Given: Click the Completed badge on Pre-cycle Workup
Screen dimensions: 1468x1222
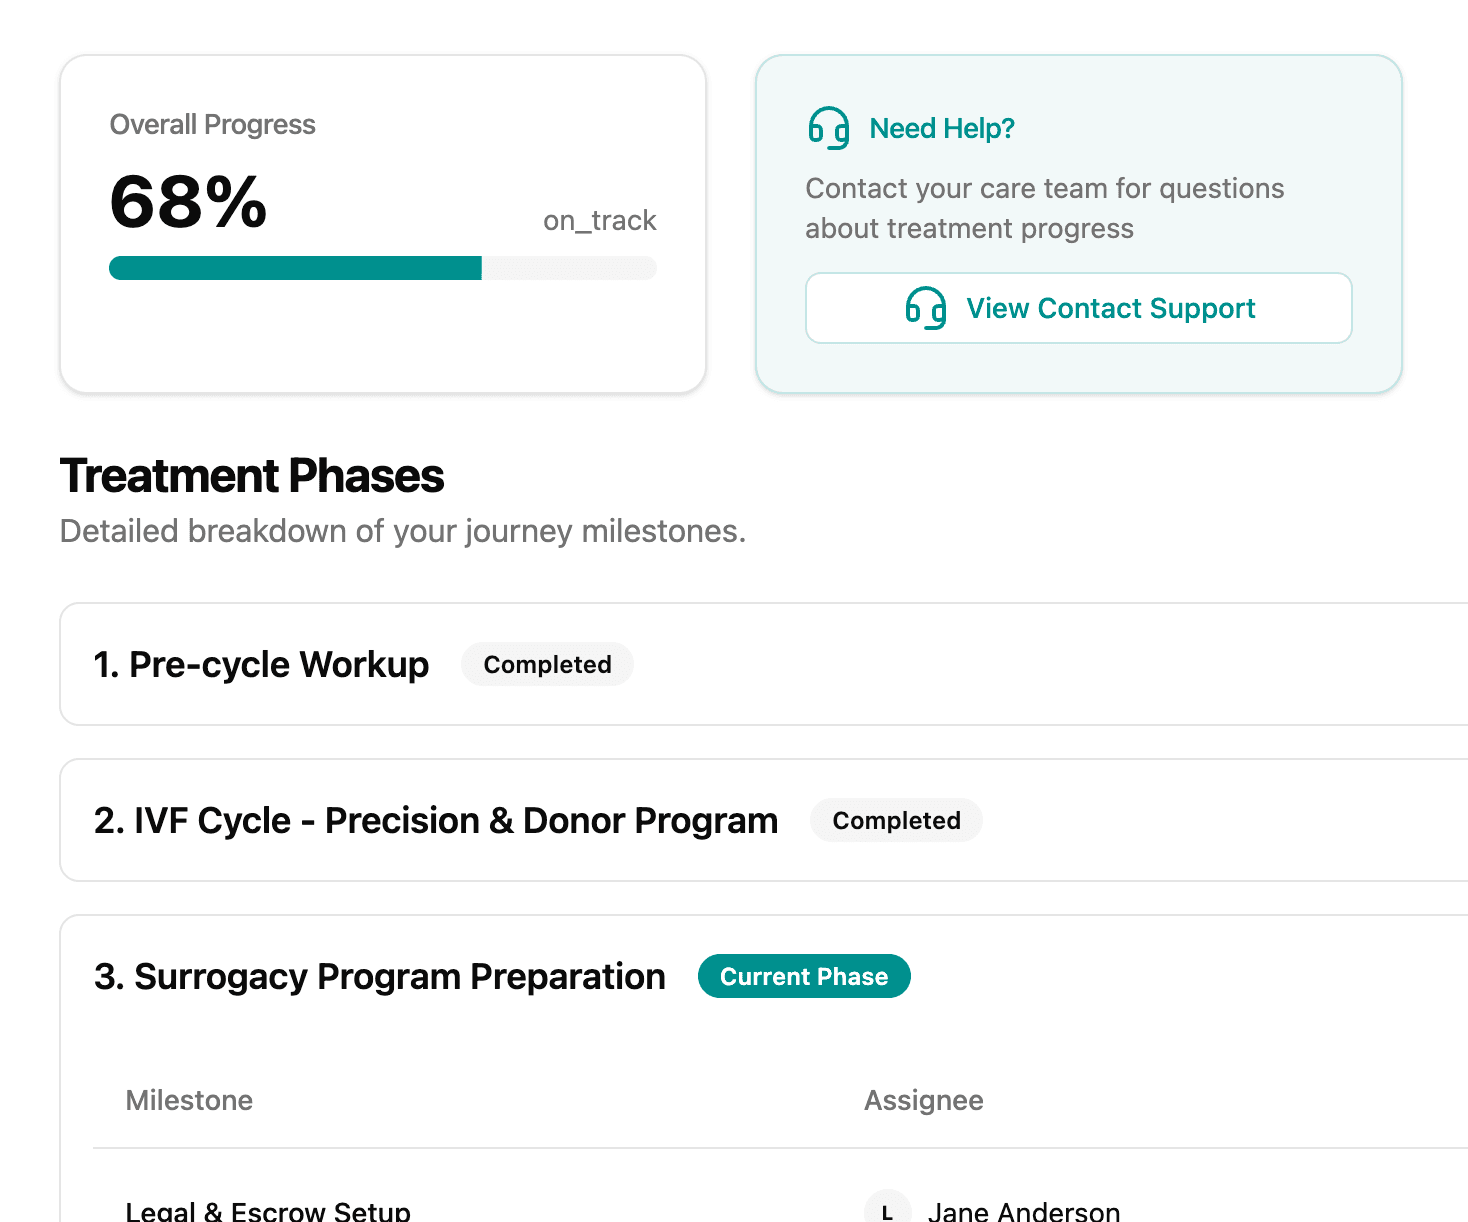Looking at the screenshot, I should coord(547,665).
